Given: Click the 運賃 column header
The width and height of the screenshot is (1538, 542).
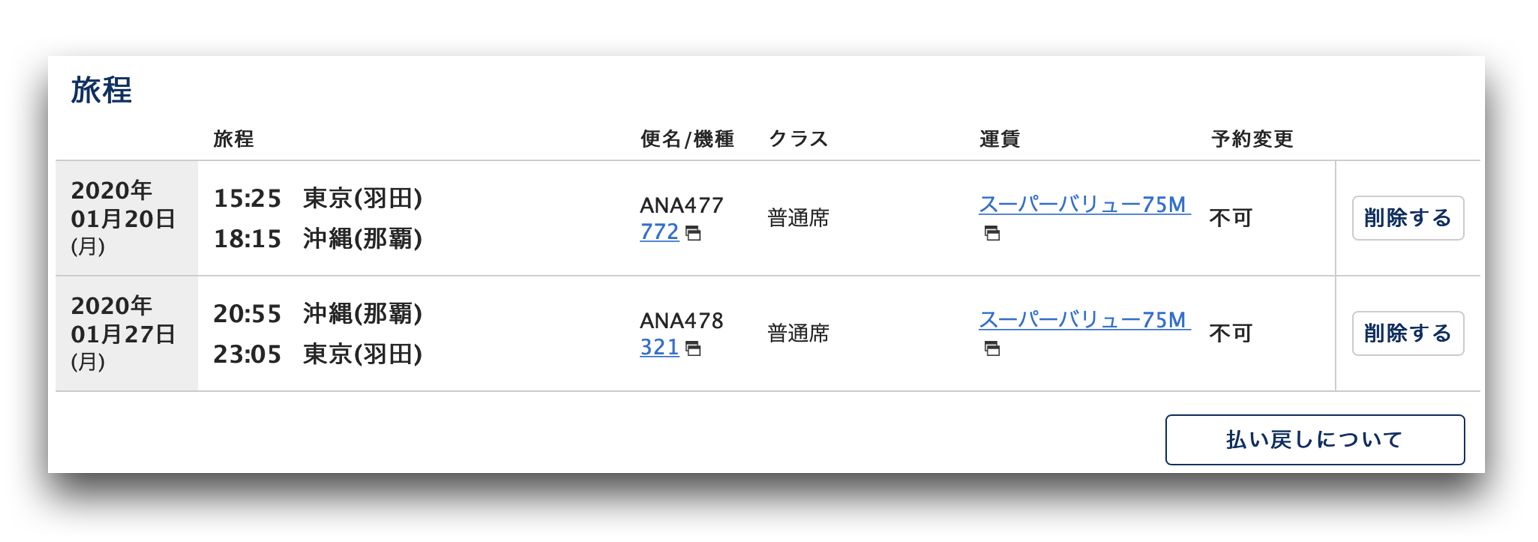Looking at the screenshot, I should click(x=1000, y=139).
